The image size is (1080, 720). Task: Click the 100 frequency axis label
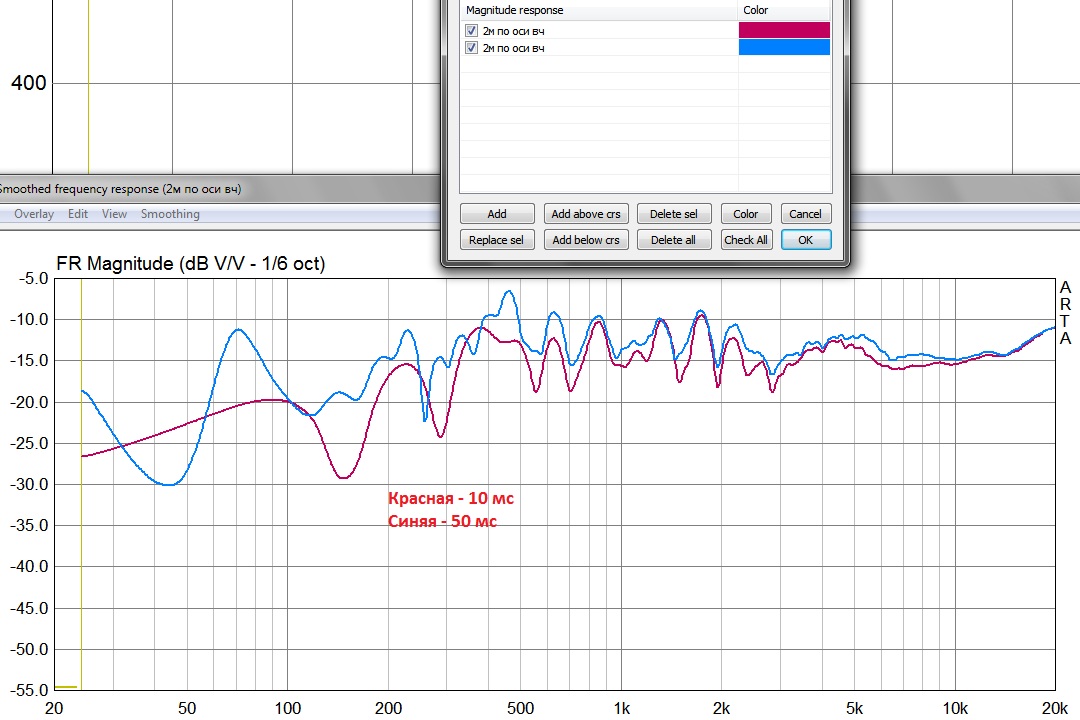tap(287, 708)
